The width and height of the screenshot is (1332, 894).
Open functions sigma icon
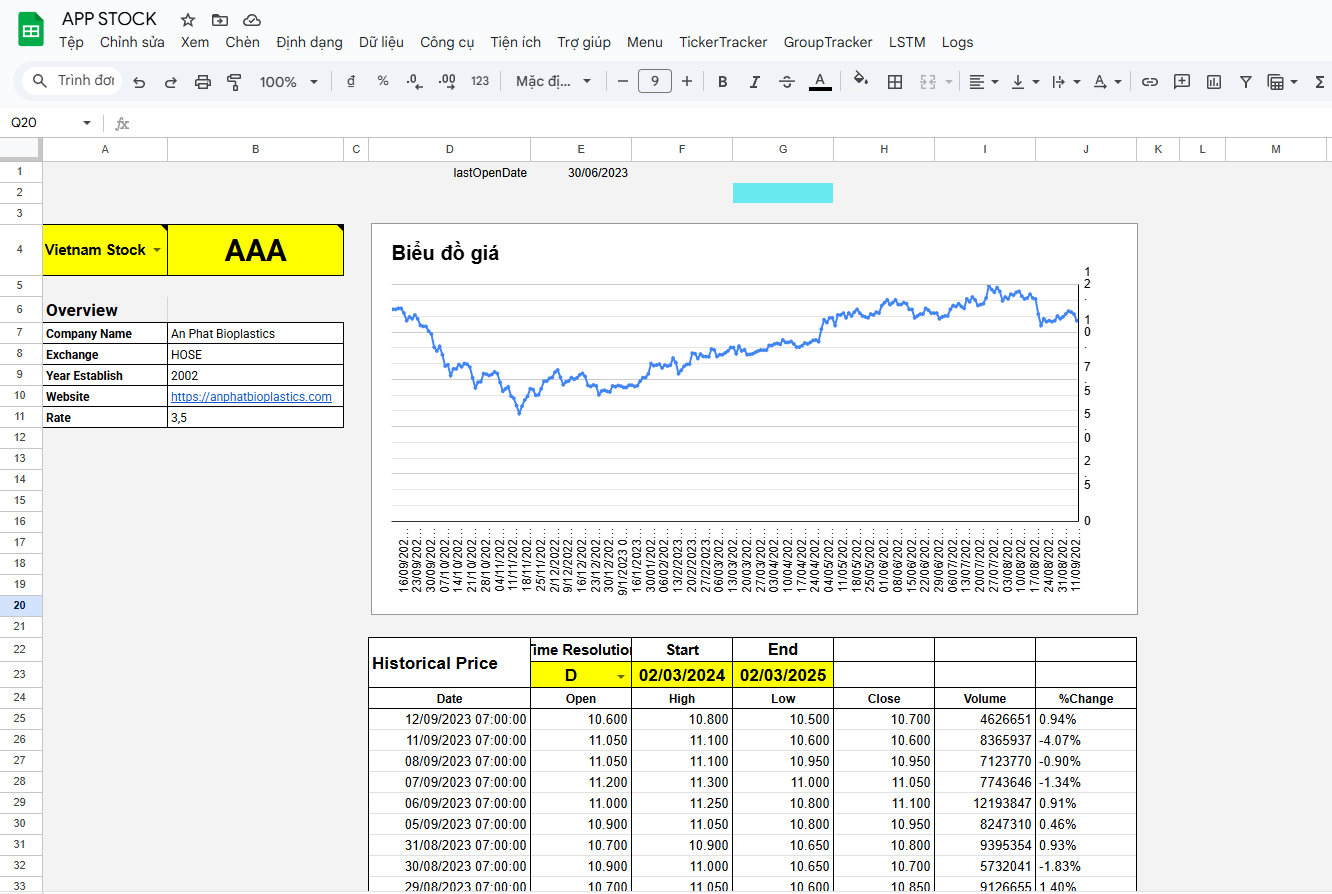click(x=1321, y=82)
